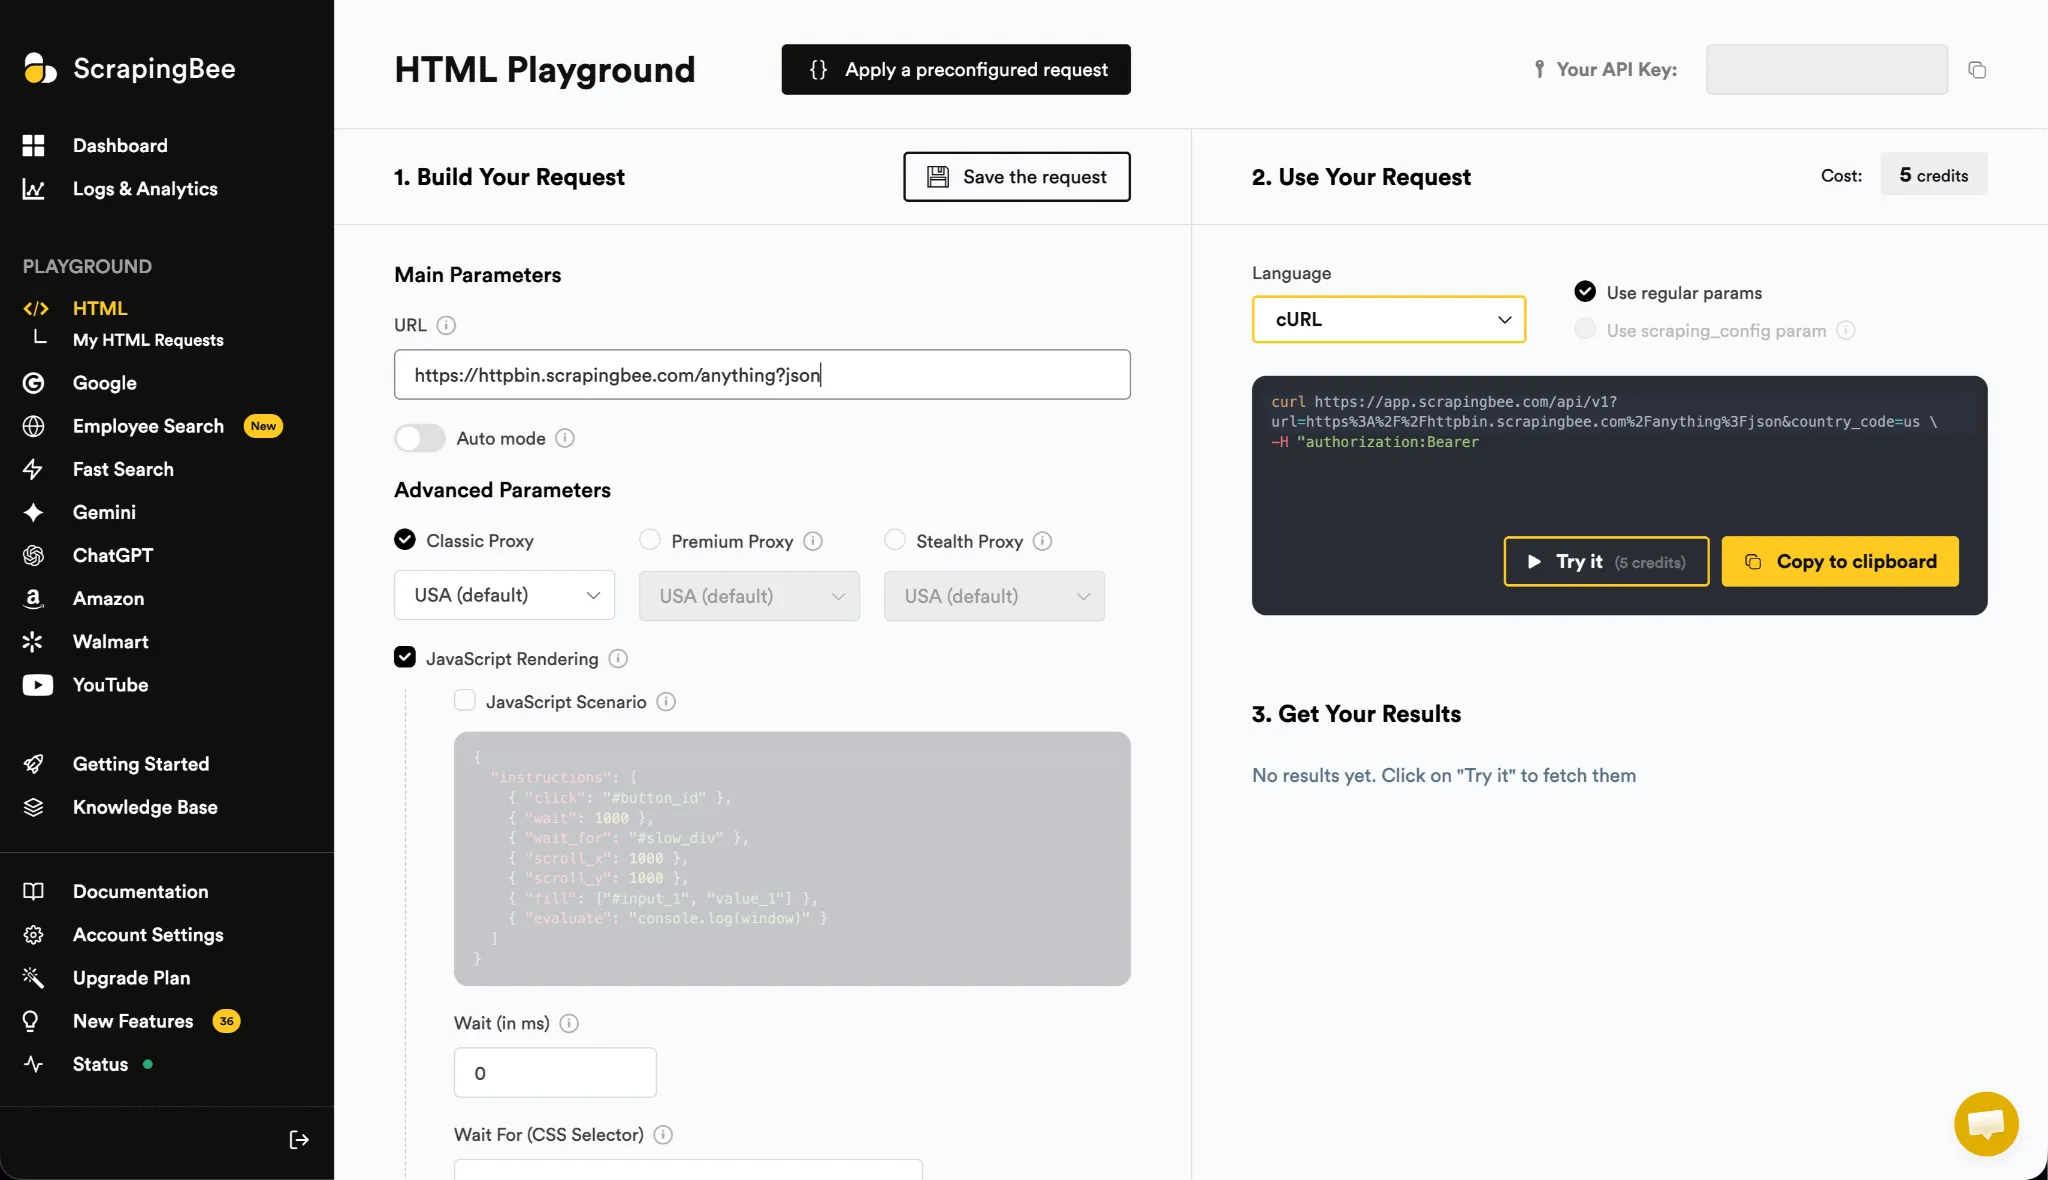Click the Getting Started rocket icon
The height and width of the screenshot is (1180, 2048).
pyautogui.click(x=34, y=764)
